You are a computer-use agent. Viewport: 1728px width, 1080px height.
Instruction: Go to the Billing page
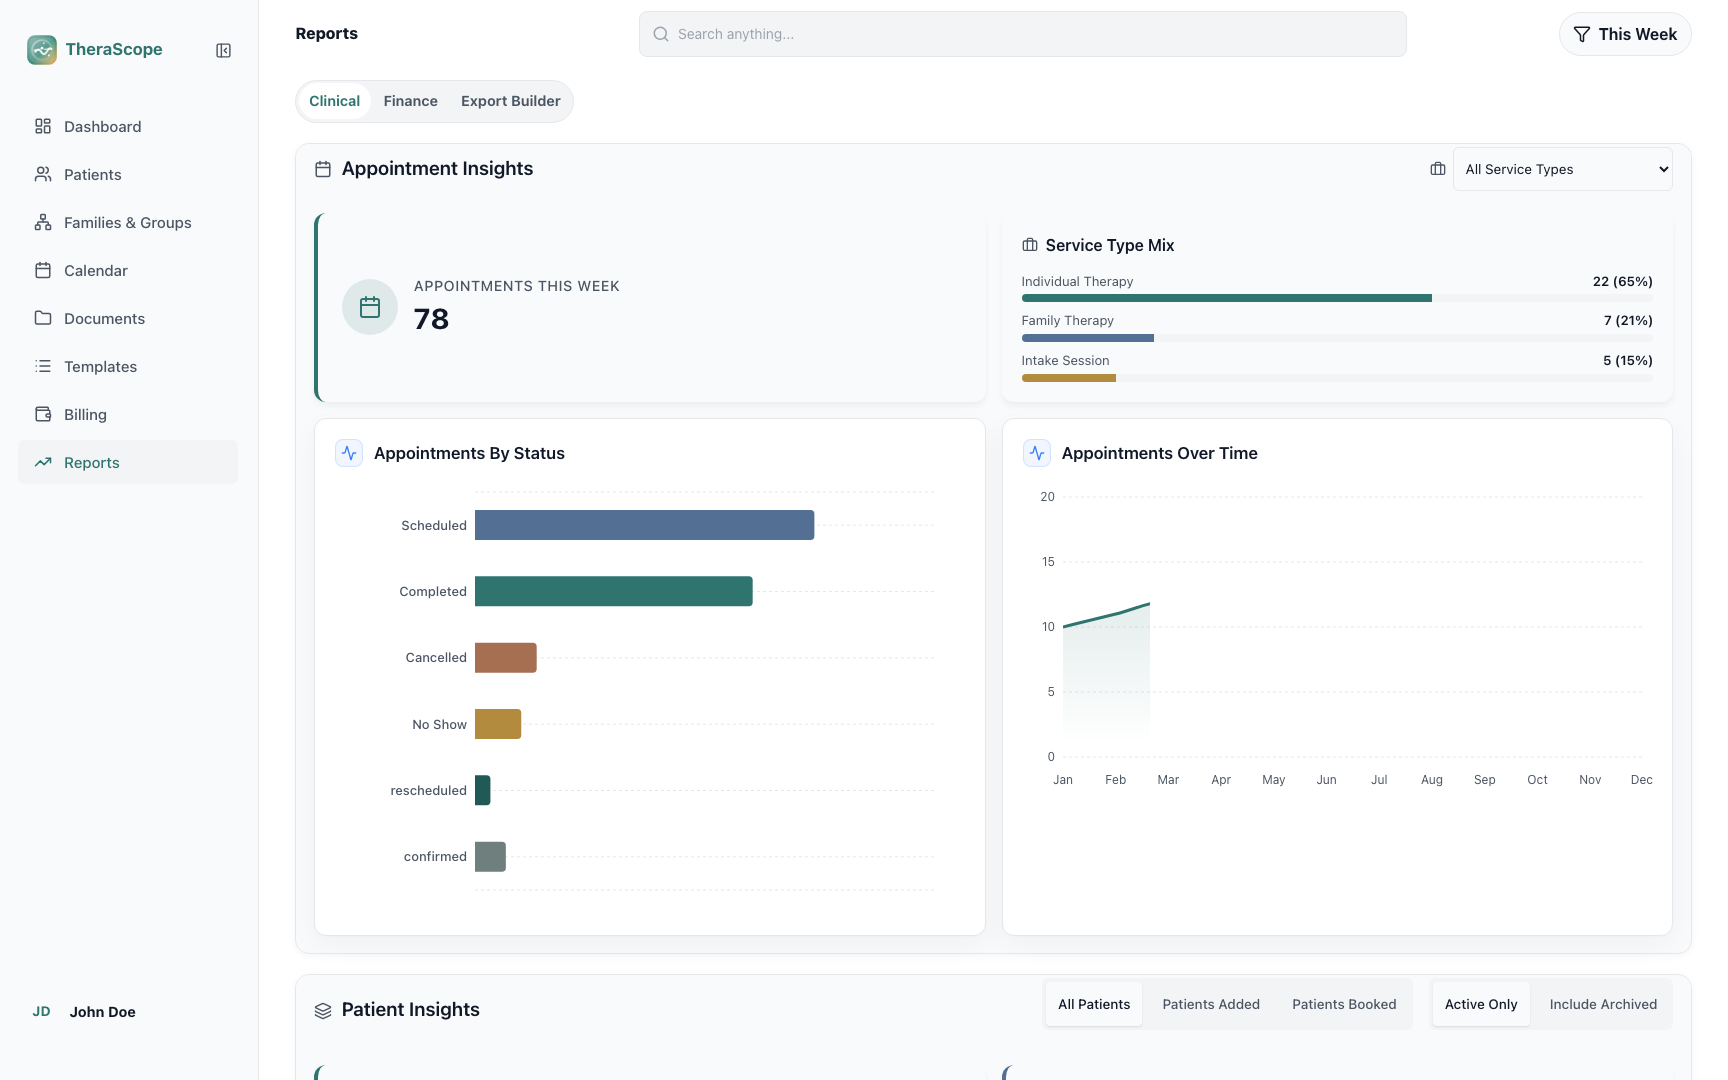[x=128, y=414]
